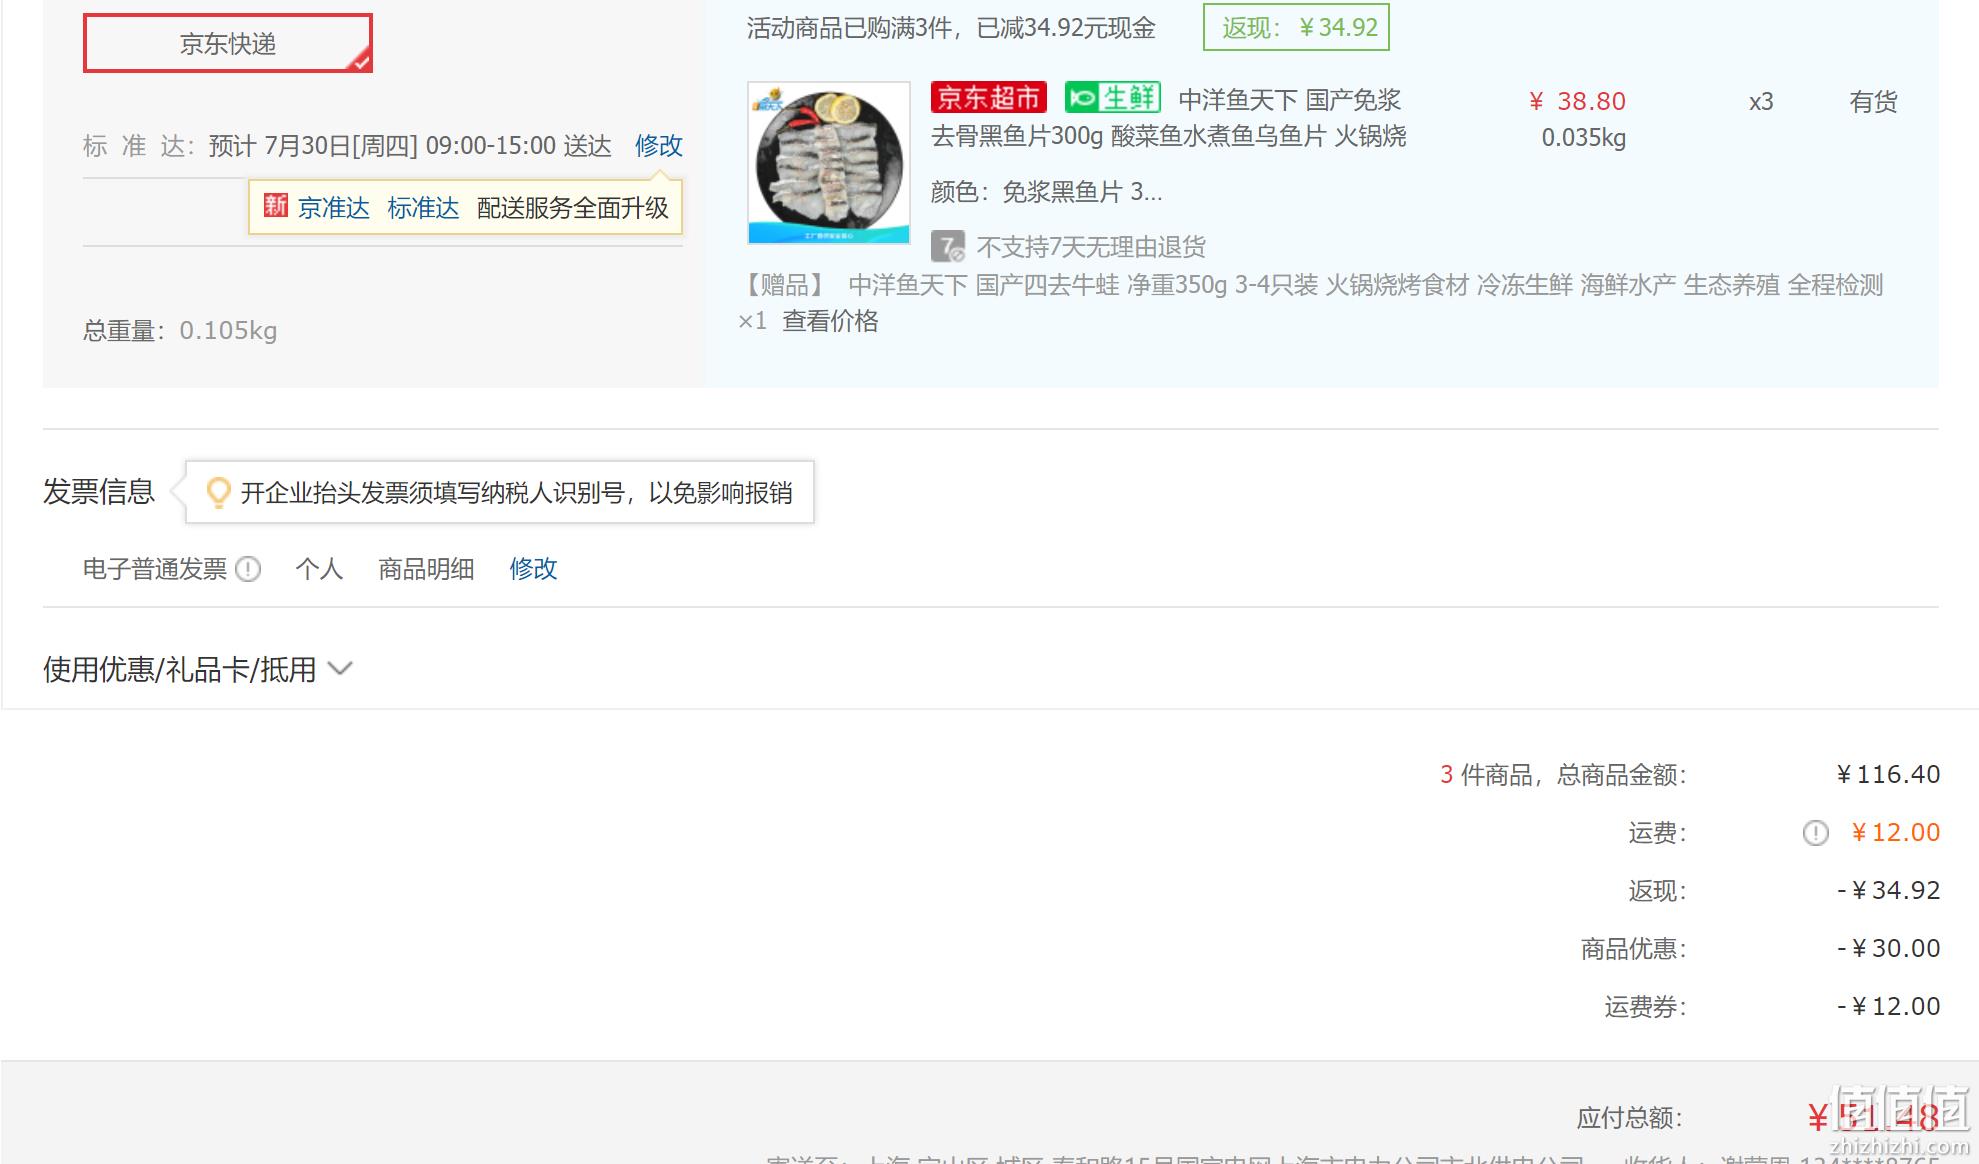Open the black fish fillet product thumbnail
The height and width of the screenshot is (1164, 1979).
829,163
